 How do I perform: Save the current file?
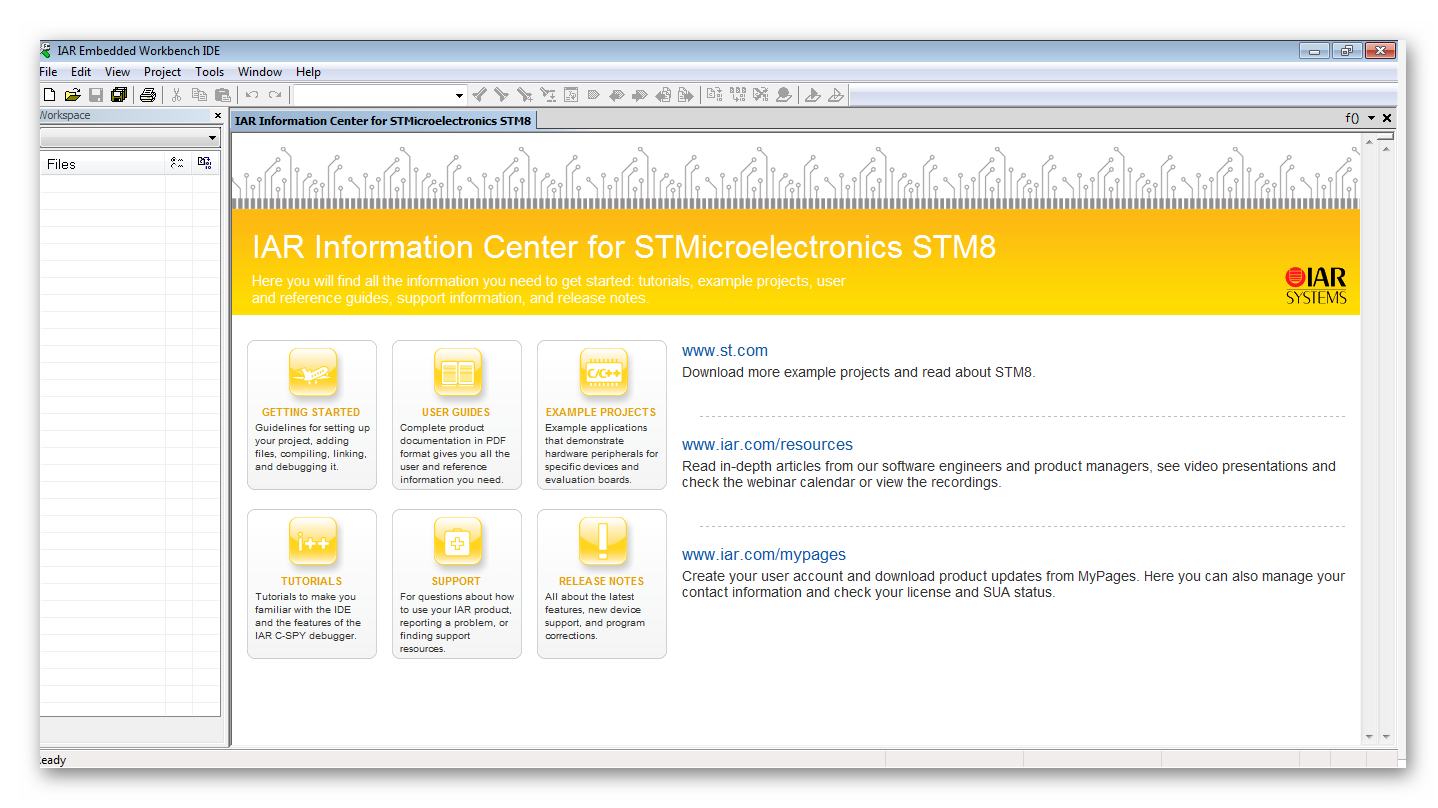(x=95, y=94)
